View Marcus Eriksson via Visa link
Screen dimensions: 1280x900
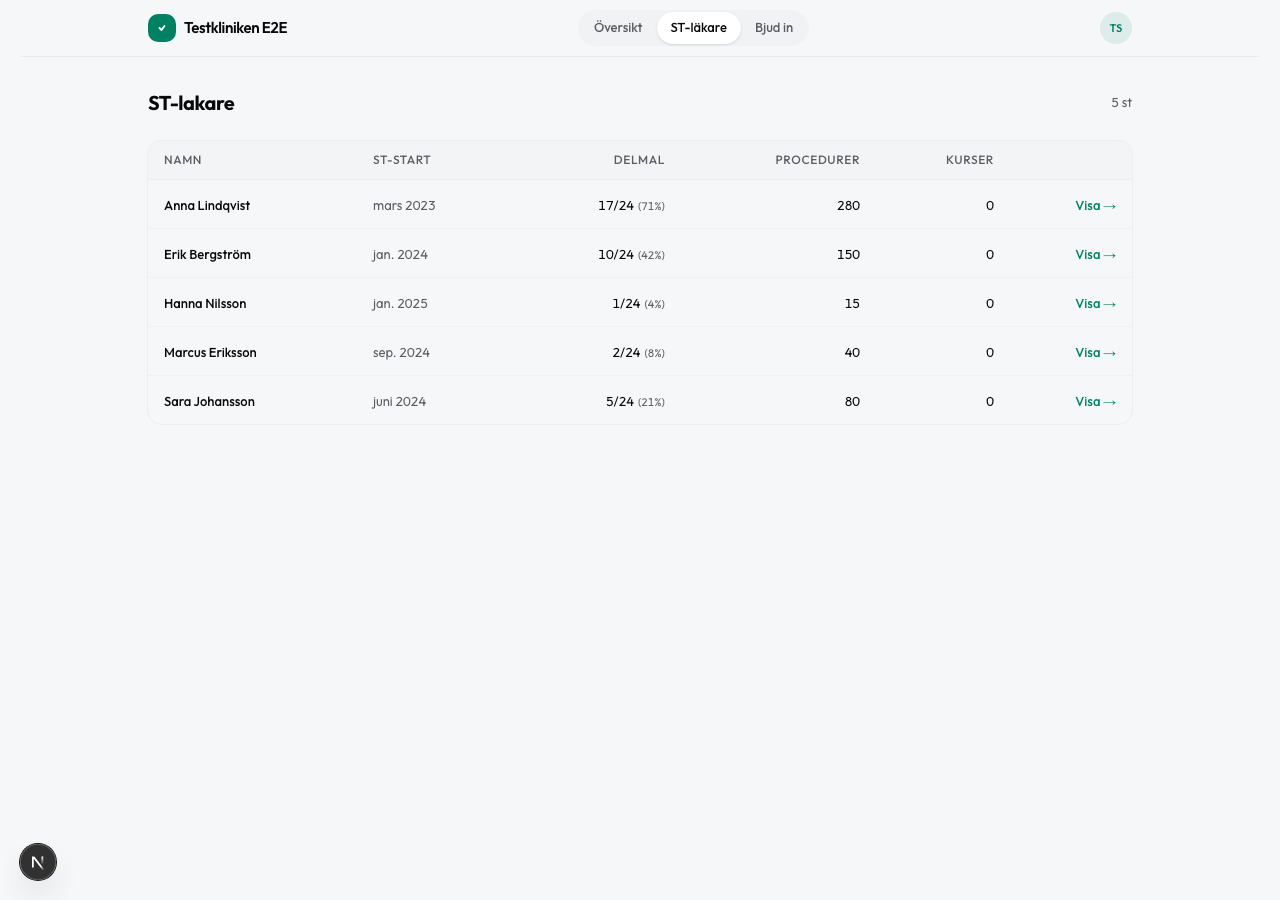1095,353
